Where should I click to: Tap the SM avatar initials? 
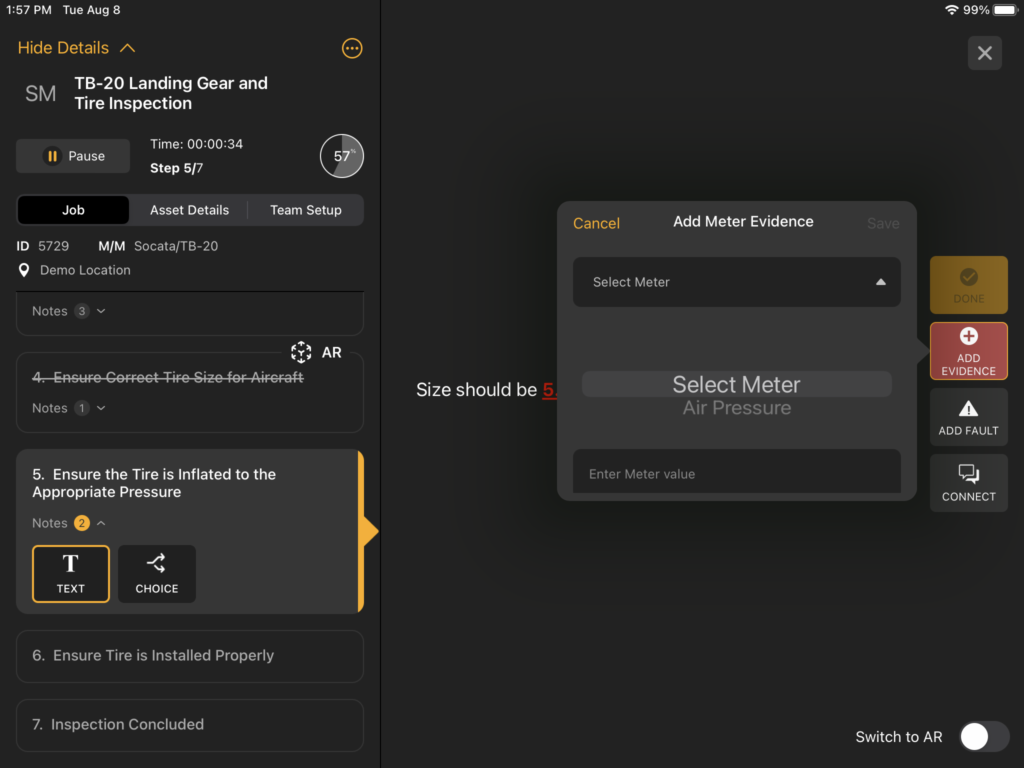pyautogui.click(x=40, y=93)
